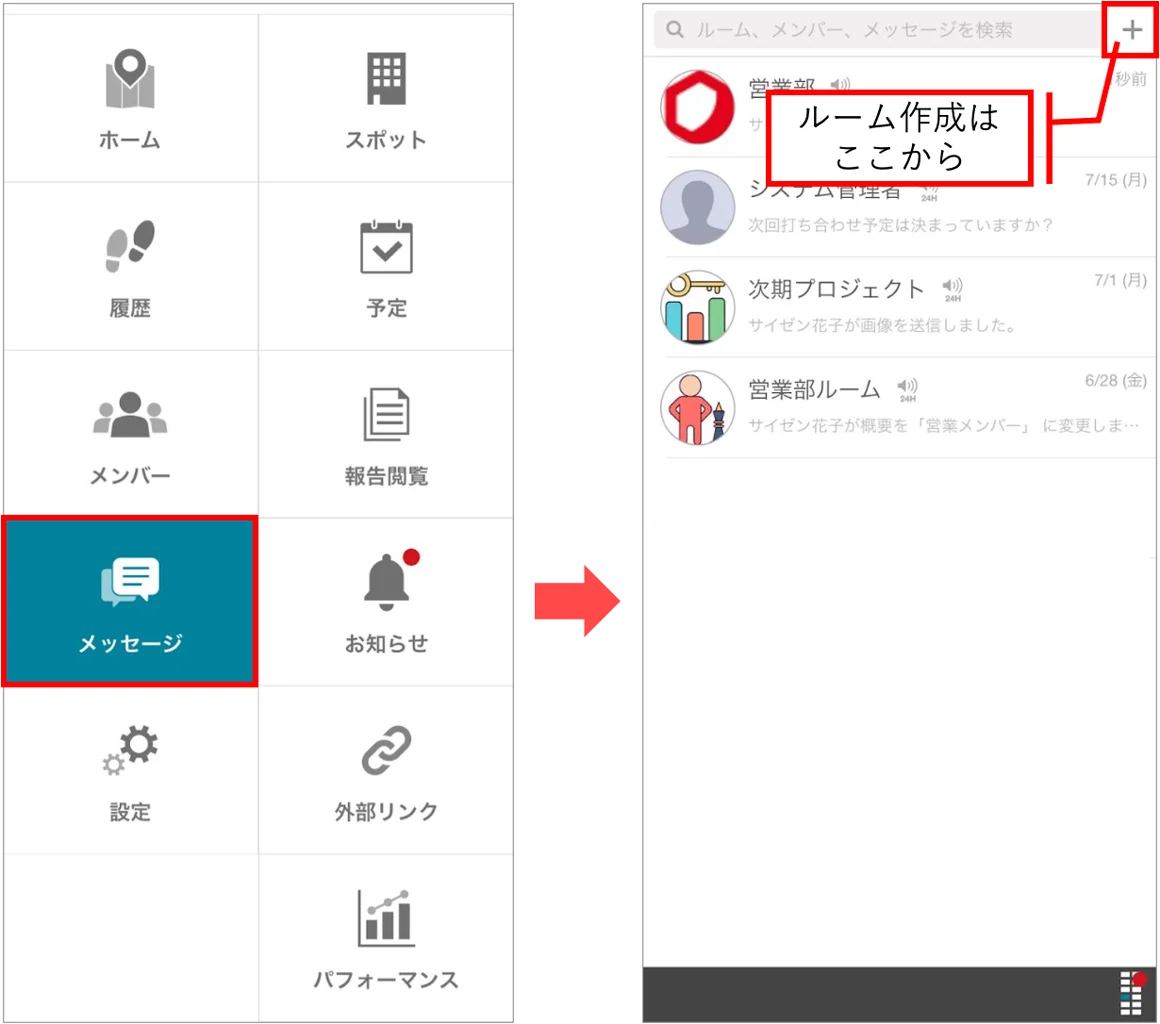Click the plus button to create room
The image size is (1160, 1024).
coord(1131,30)
